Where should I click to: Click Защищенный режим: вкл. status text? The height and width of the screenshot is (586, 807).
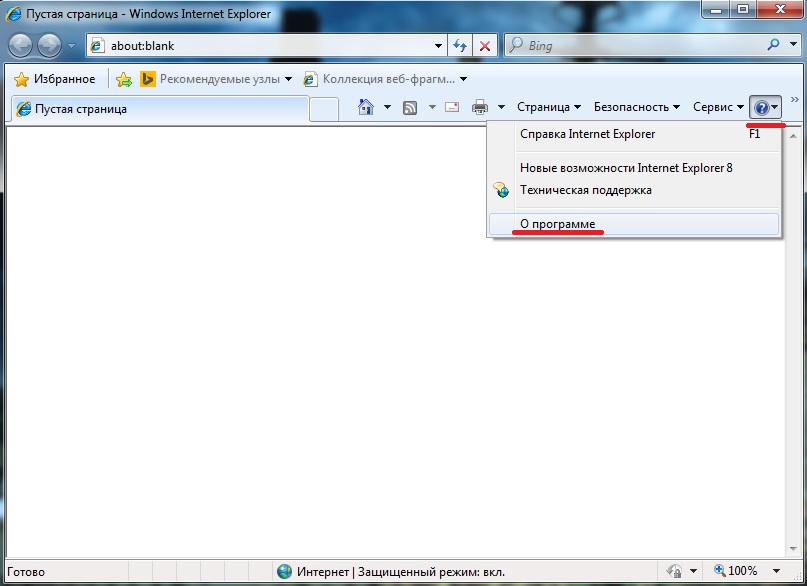[431, 572]
